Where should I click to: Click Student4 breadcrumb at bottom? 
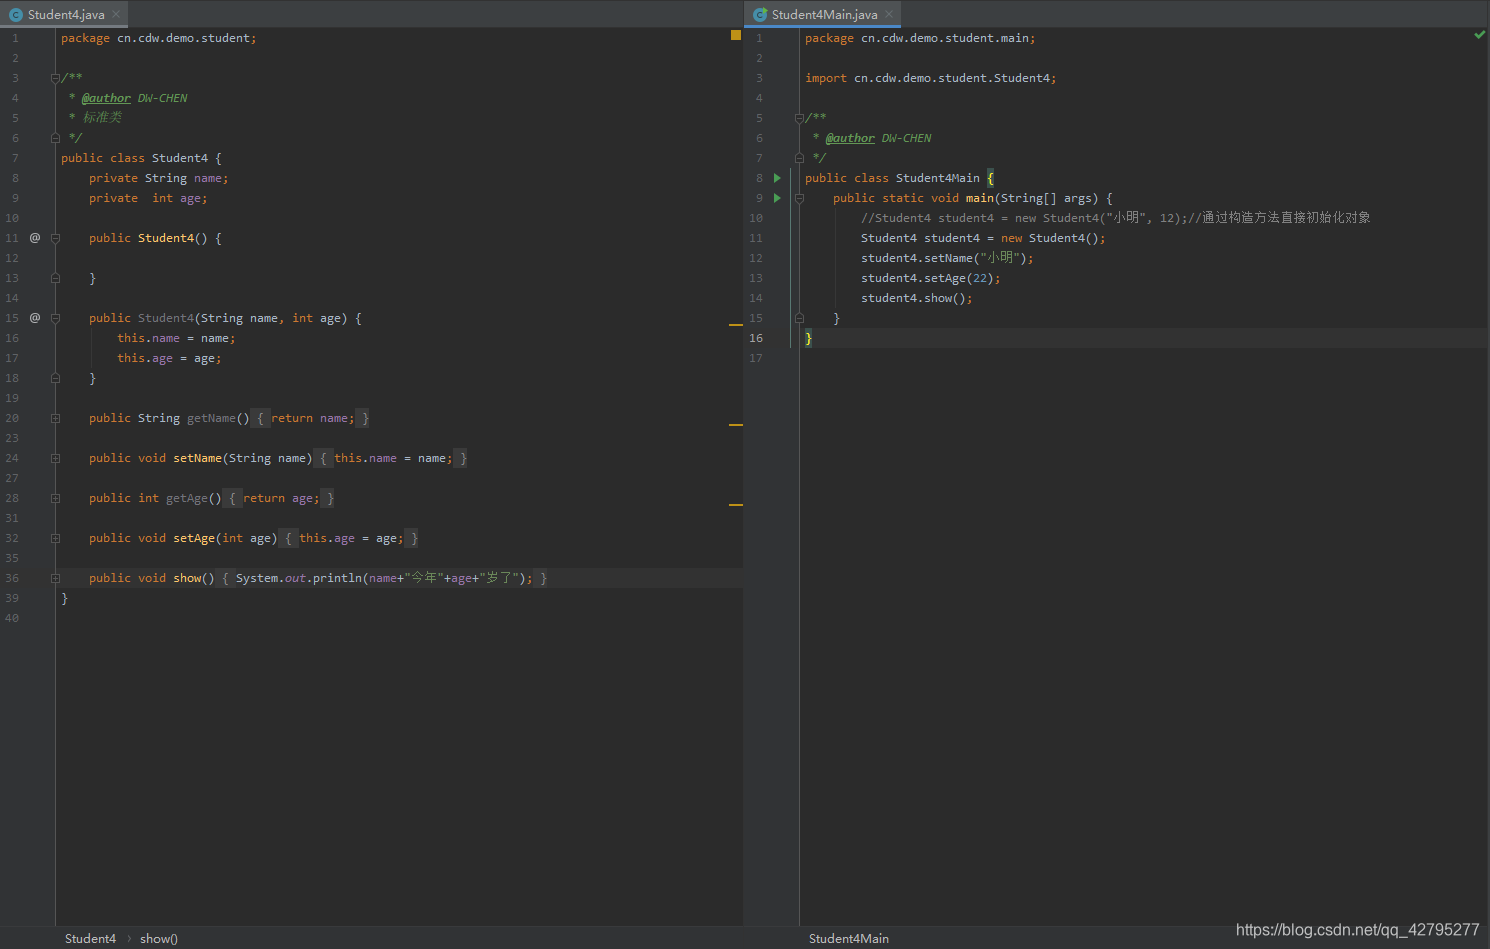point(90,938)
